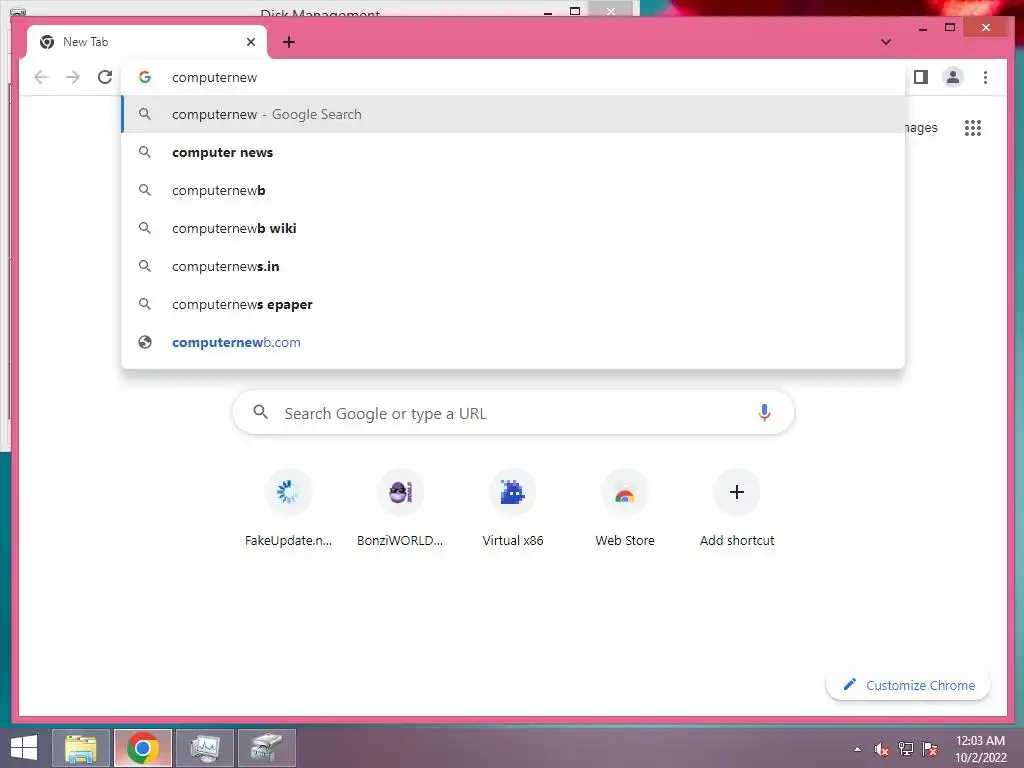Open the BonziWORLD shortcut
The height and width of the screenshot is (768, 1024).
(x=400, y=508)
